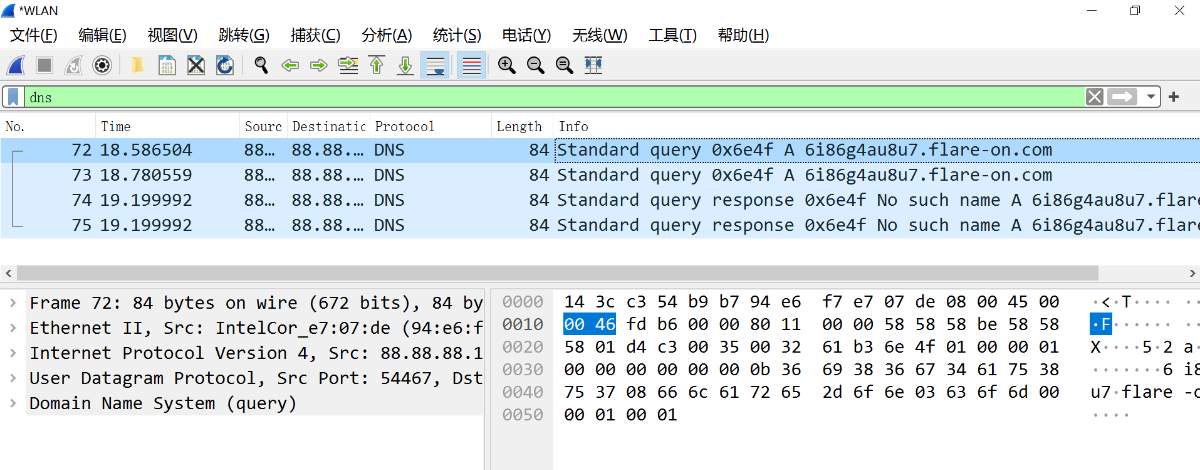Image resolution: width=1200 pixels, height=470 pixels.
Task: Open a capture file folder icon
Action: (138, 66)
